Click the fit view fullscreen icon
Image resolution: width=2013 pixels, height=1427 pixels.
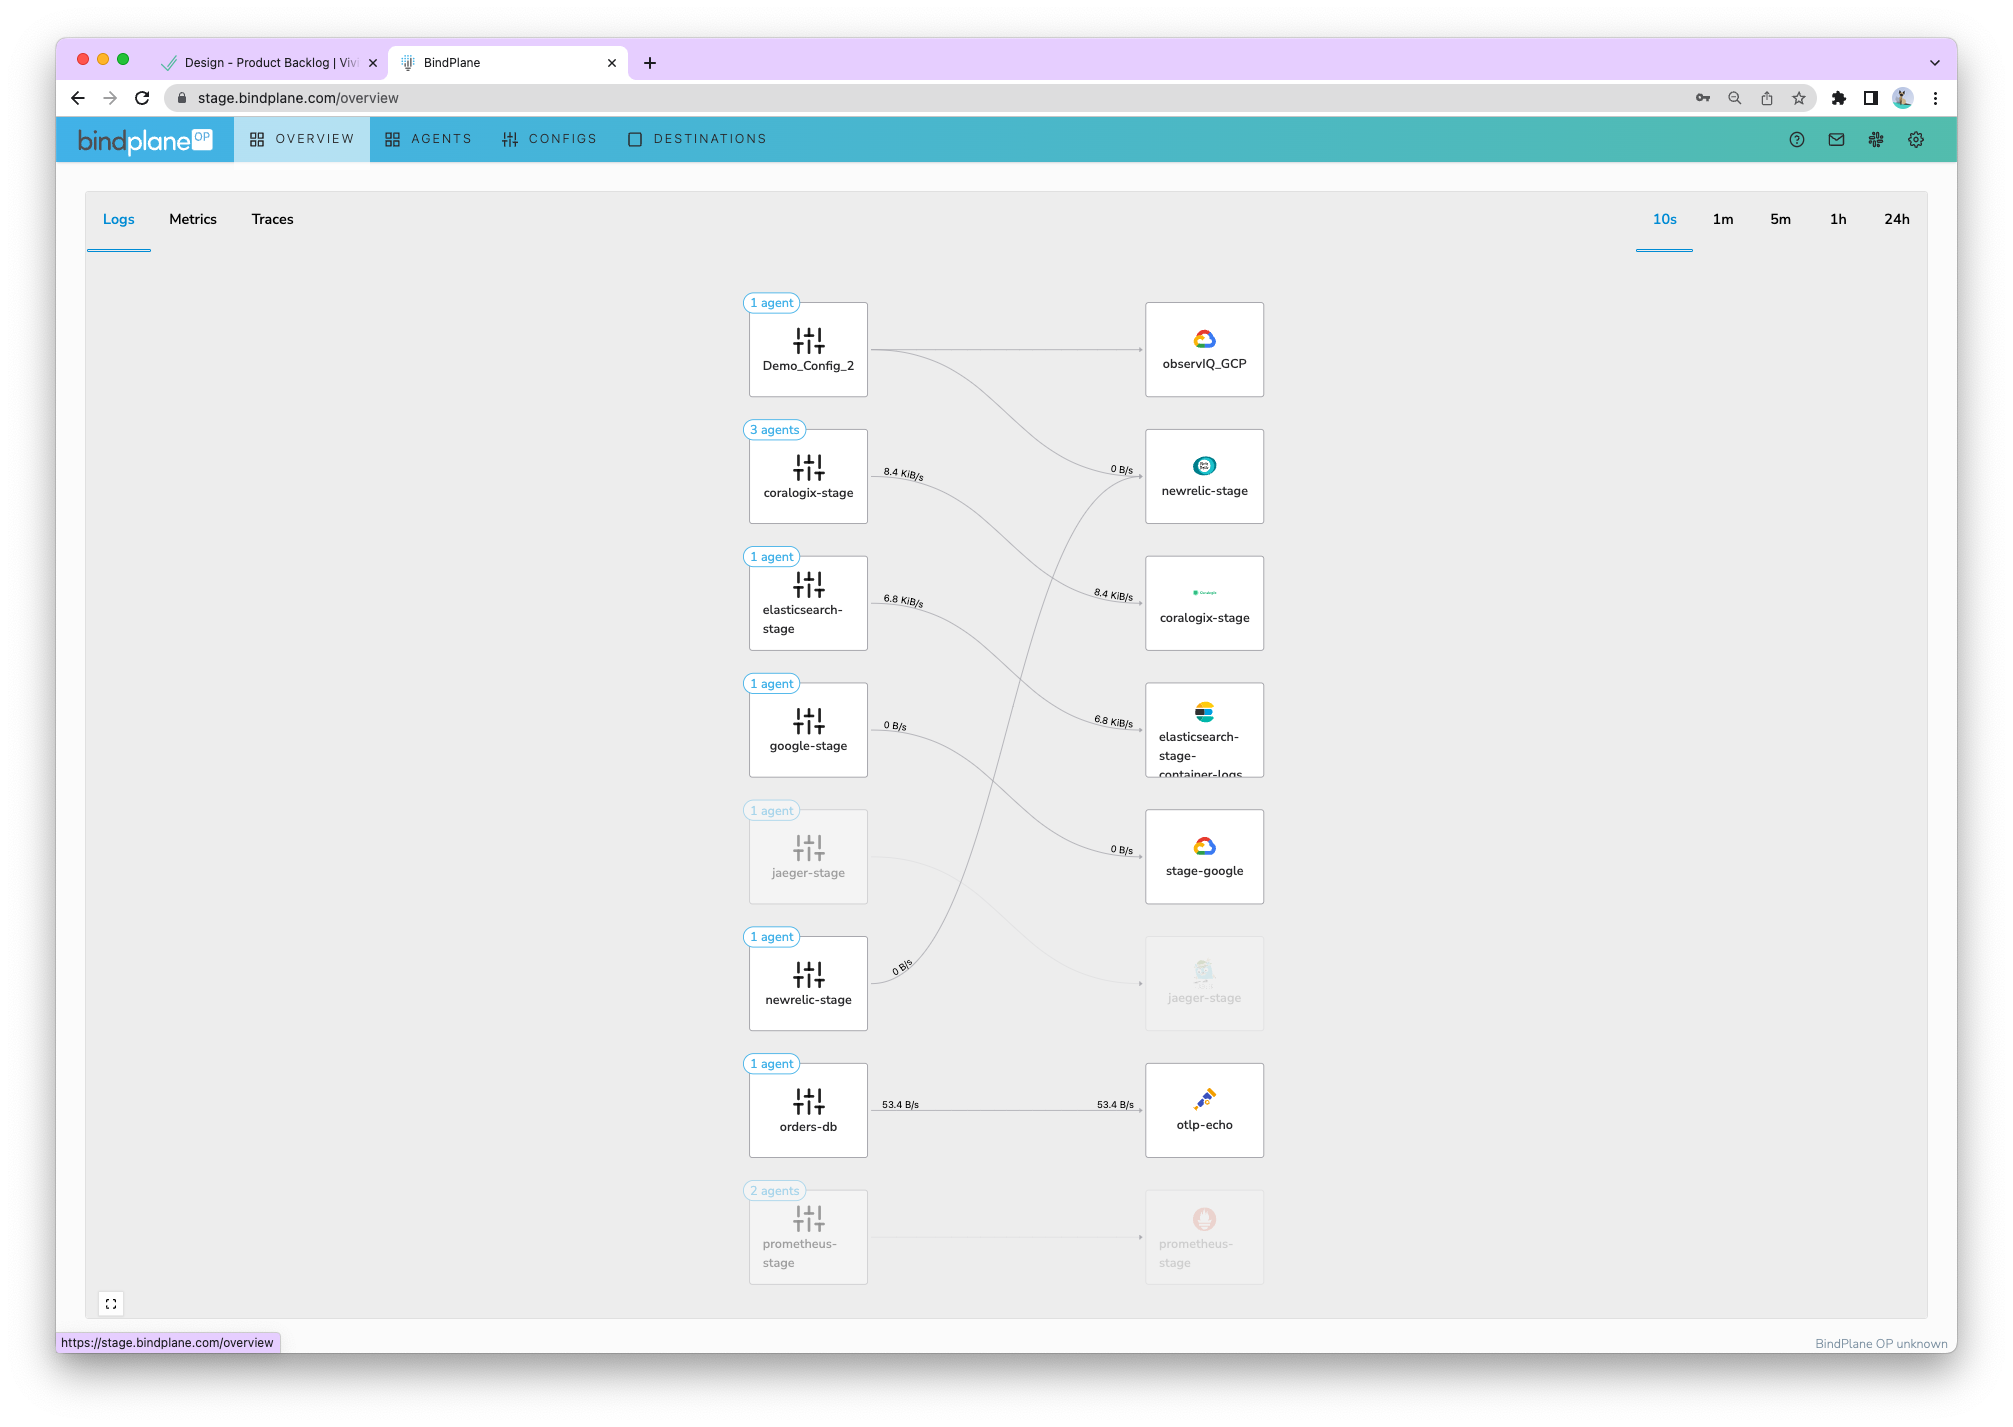pos(111,1304)
